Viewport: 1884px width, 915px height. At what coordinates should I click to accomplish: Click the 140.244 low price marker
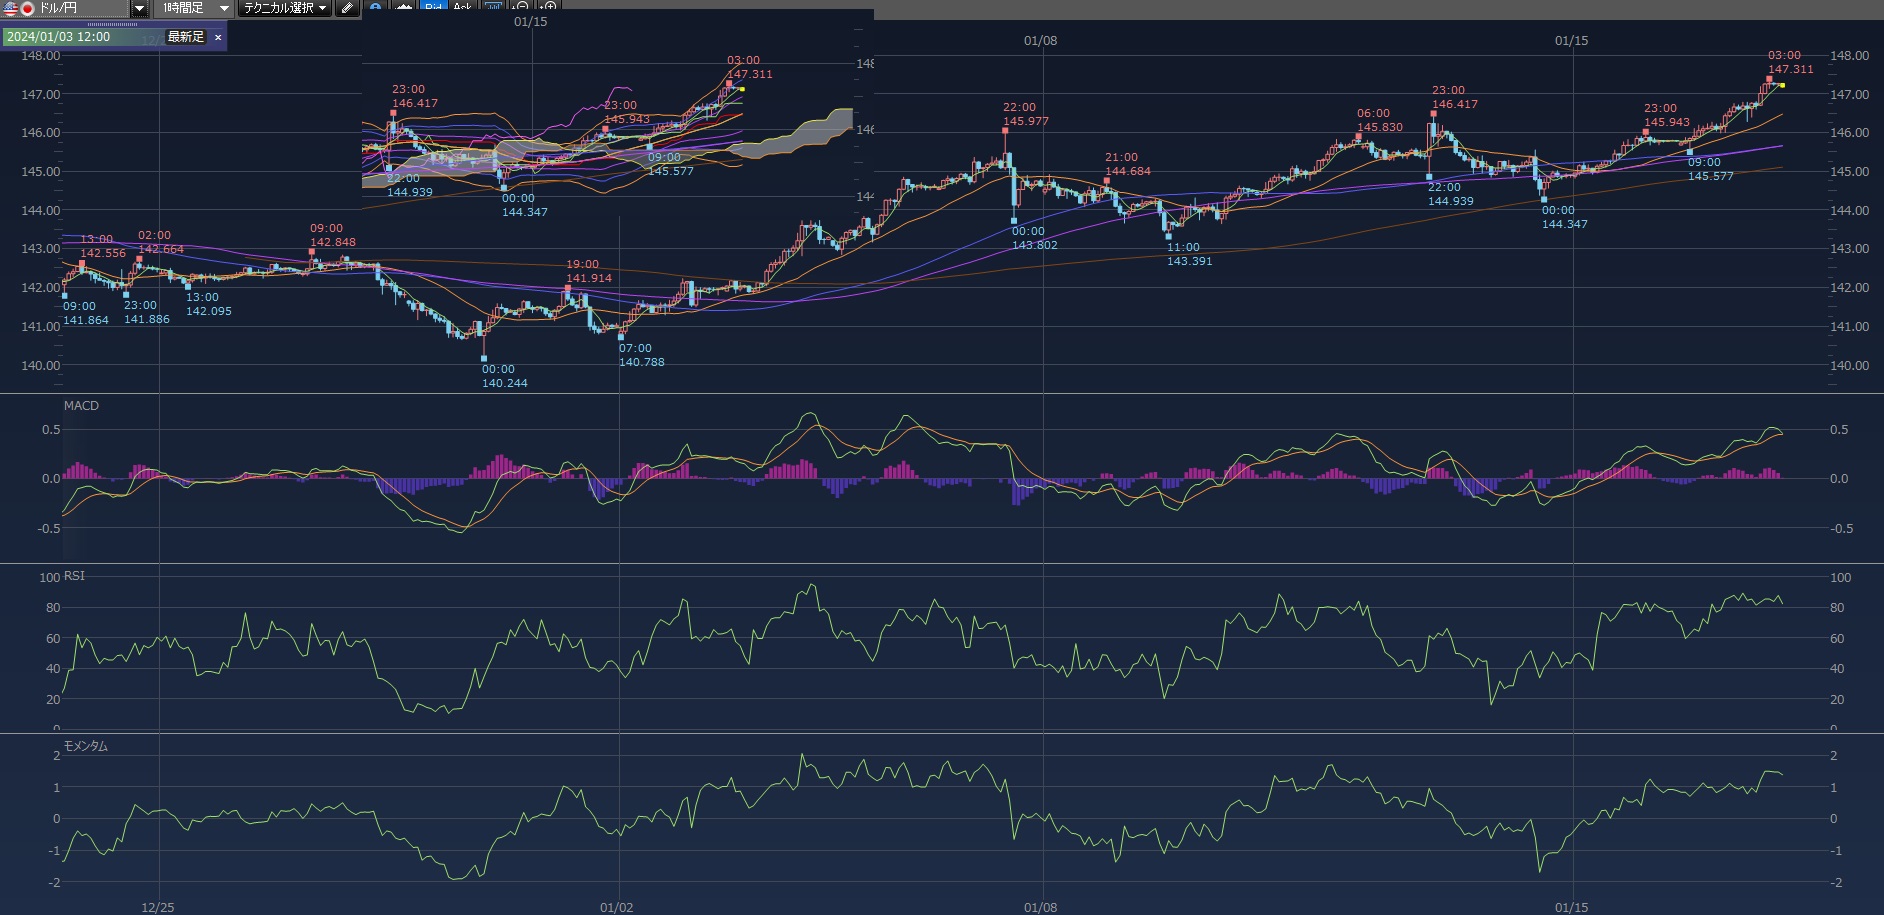click(504, 383)
